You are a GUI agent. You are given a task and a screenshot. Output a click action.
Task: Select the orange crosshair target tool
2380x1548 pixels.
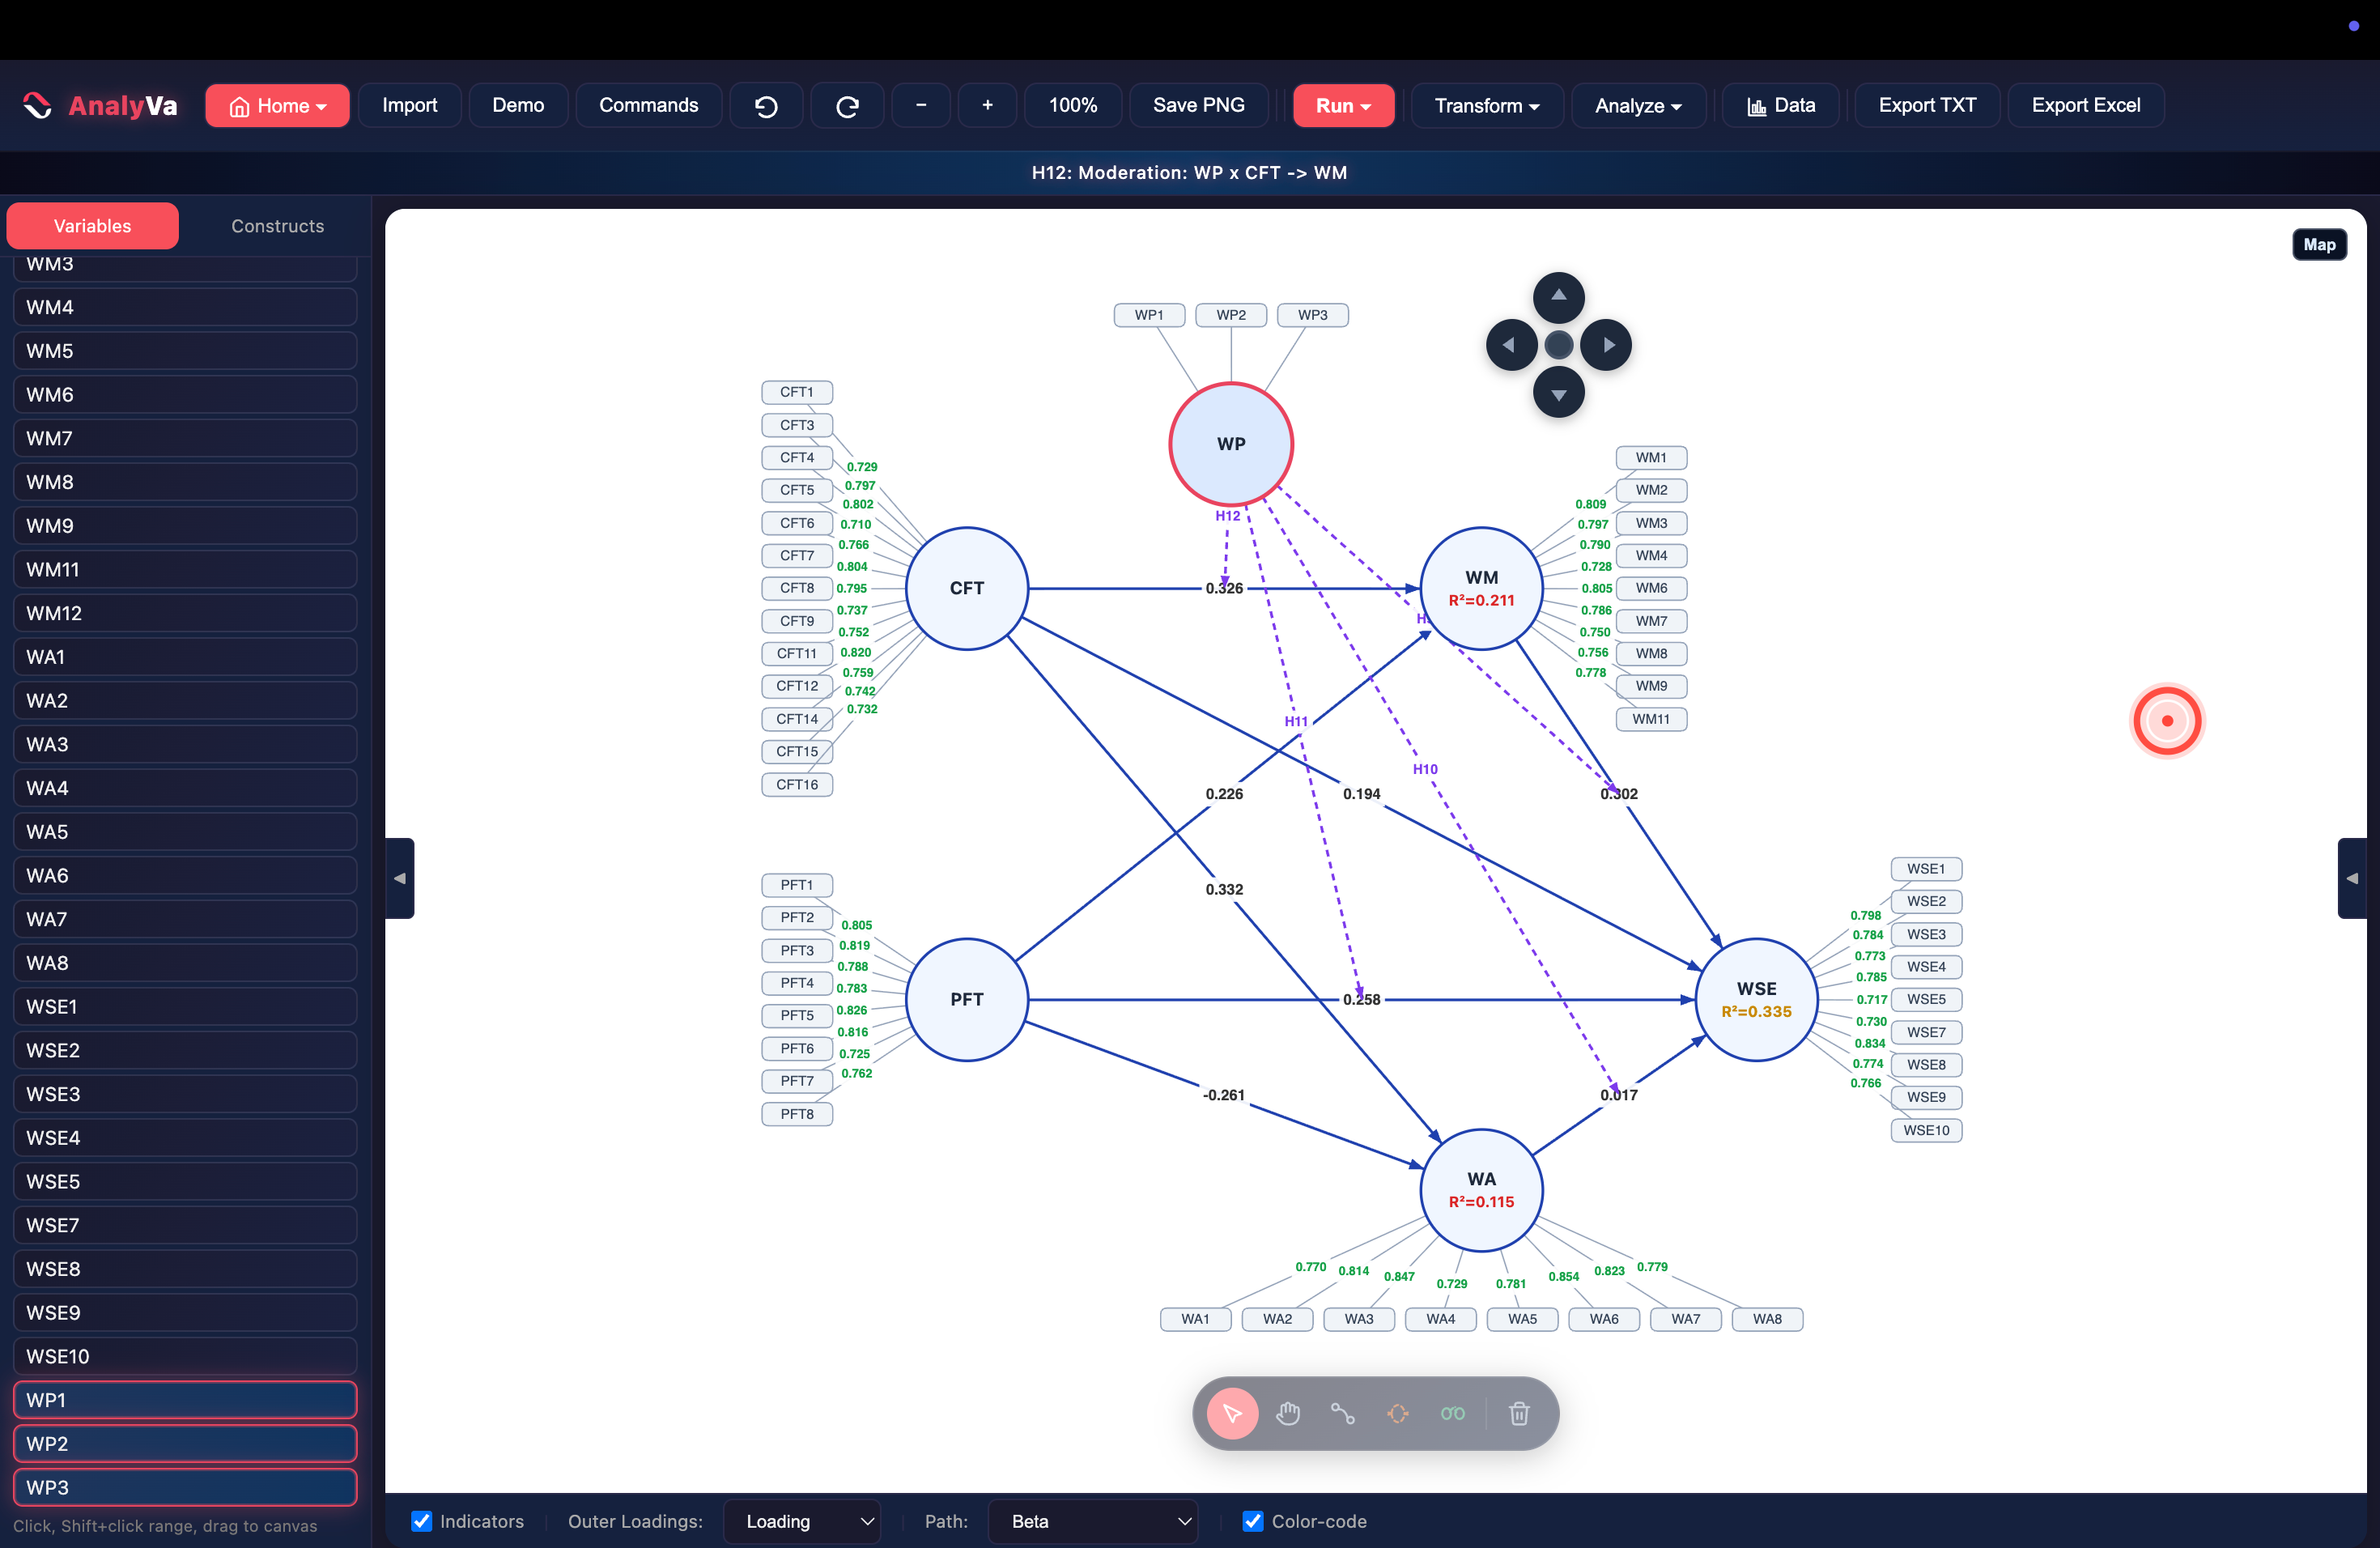pos(1398,1413)
